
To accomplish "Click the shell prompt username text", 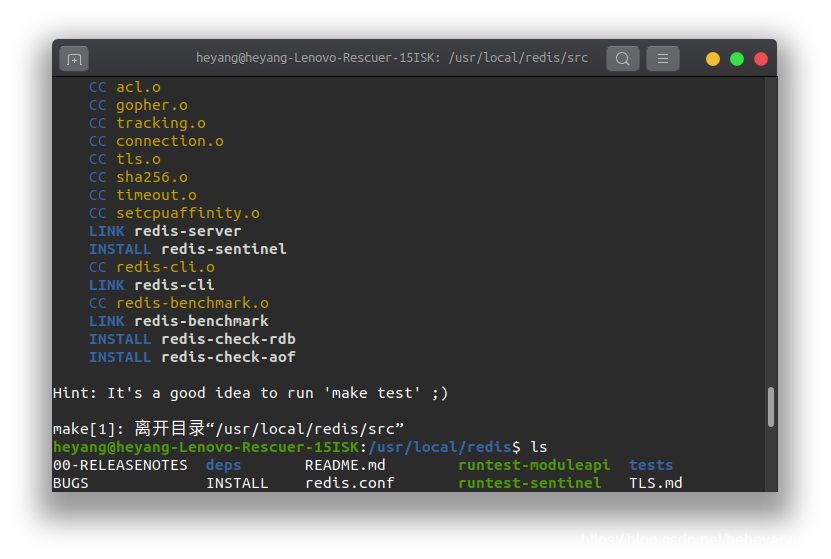I will click(x=206, y=447).
